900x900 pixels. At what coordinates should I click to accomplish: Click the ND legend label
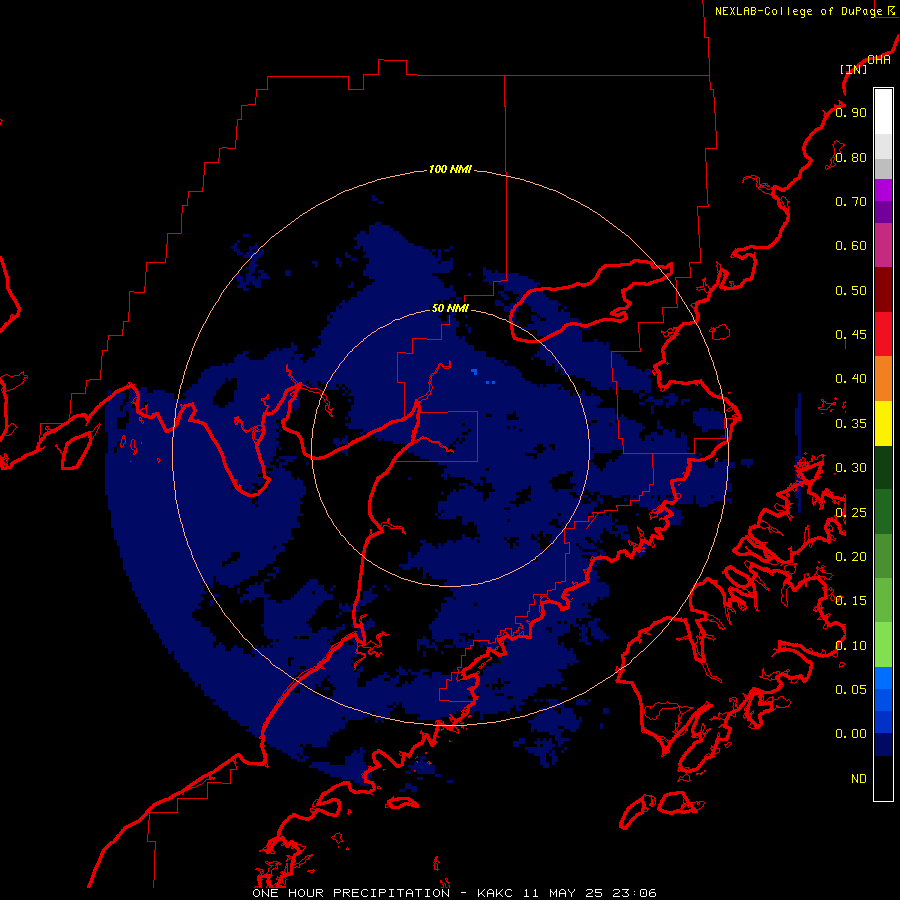click(x=859, y=779)
